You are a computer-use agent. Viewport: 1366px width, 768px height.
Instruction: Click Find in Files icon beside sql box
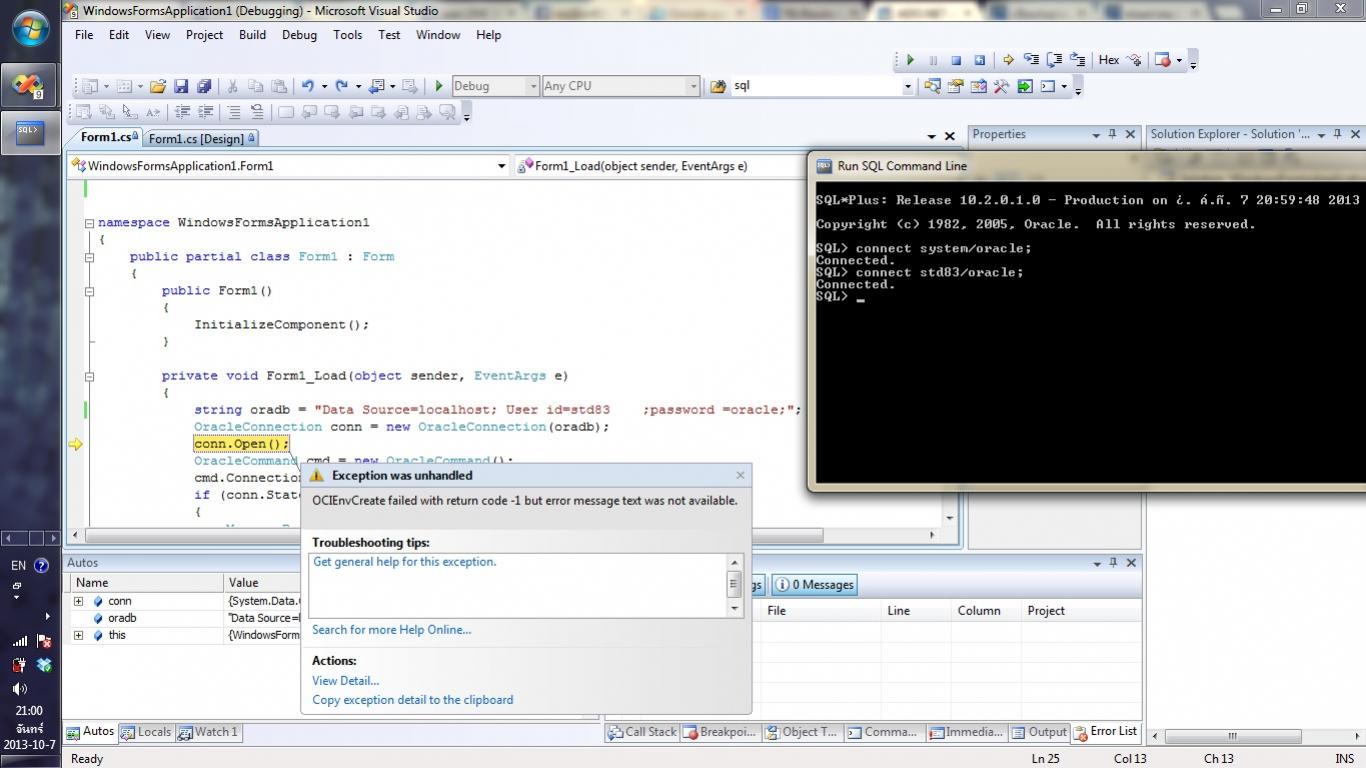(717, 86)
